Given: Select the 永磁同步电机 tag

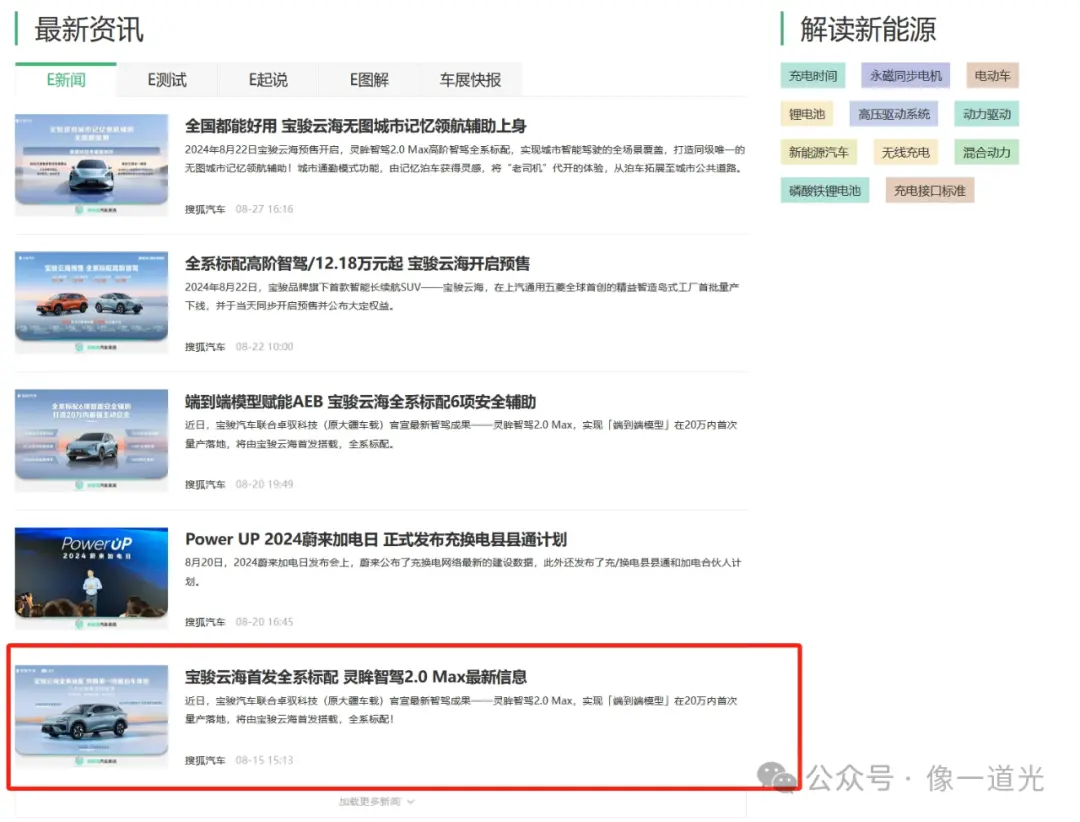Looking at the screenshot, I should click(905, 76).
